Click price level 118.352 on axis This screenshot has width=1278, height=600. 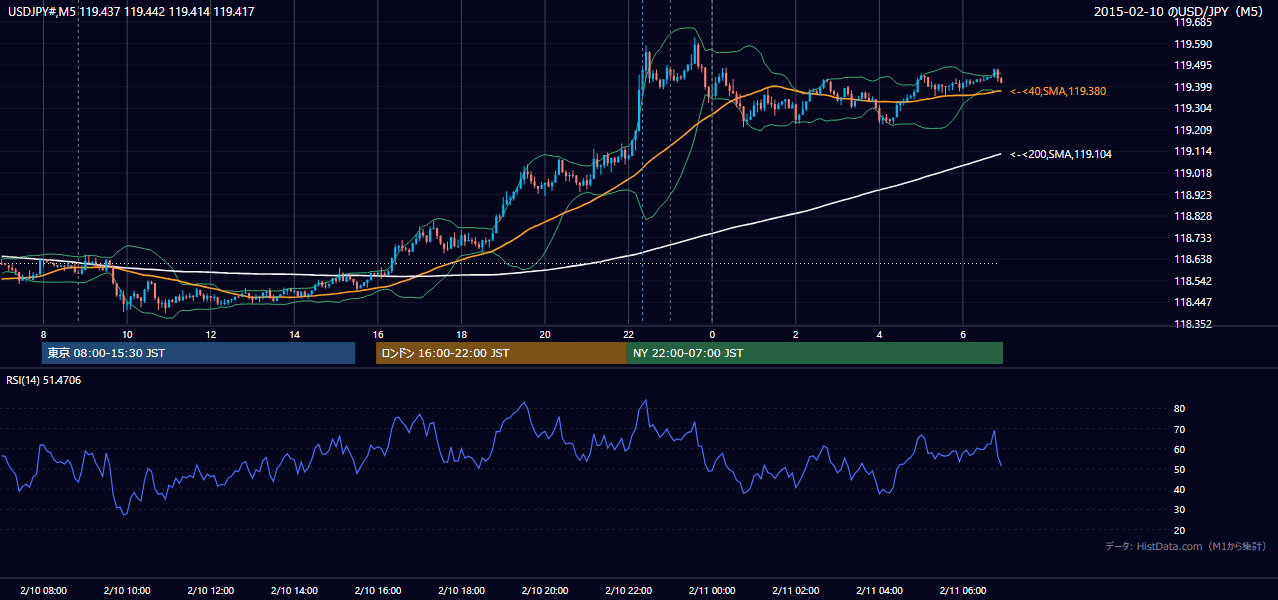(1192, 324)
